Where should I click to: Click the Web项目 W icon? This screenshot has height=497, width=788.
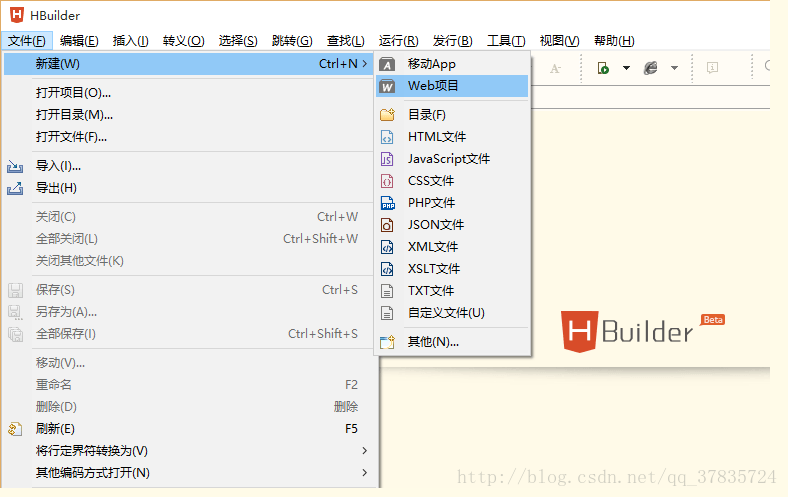click(387, 86)
